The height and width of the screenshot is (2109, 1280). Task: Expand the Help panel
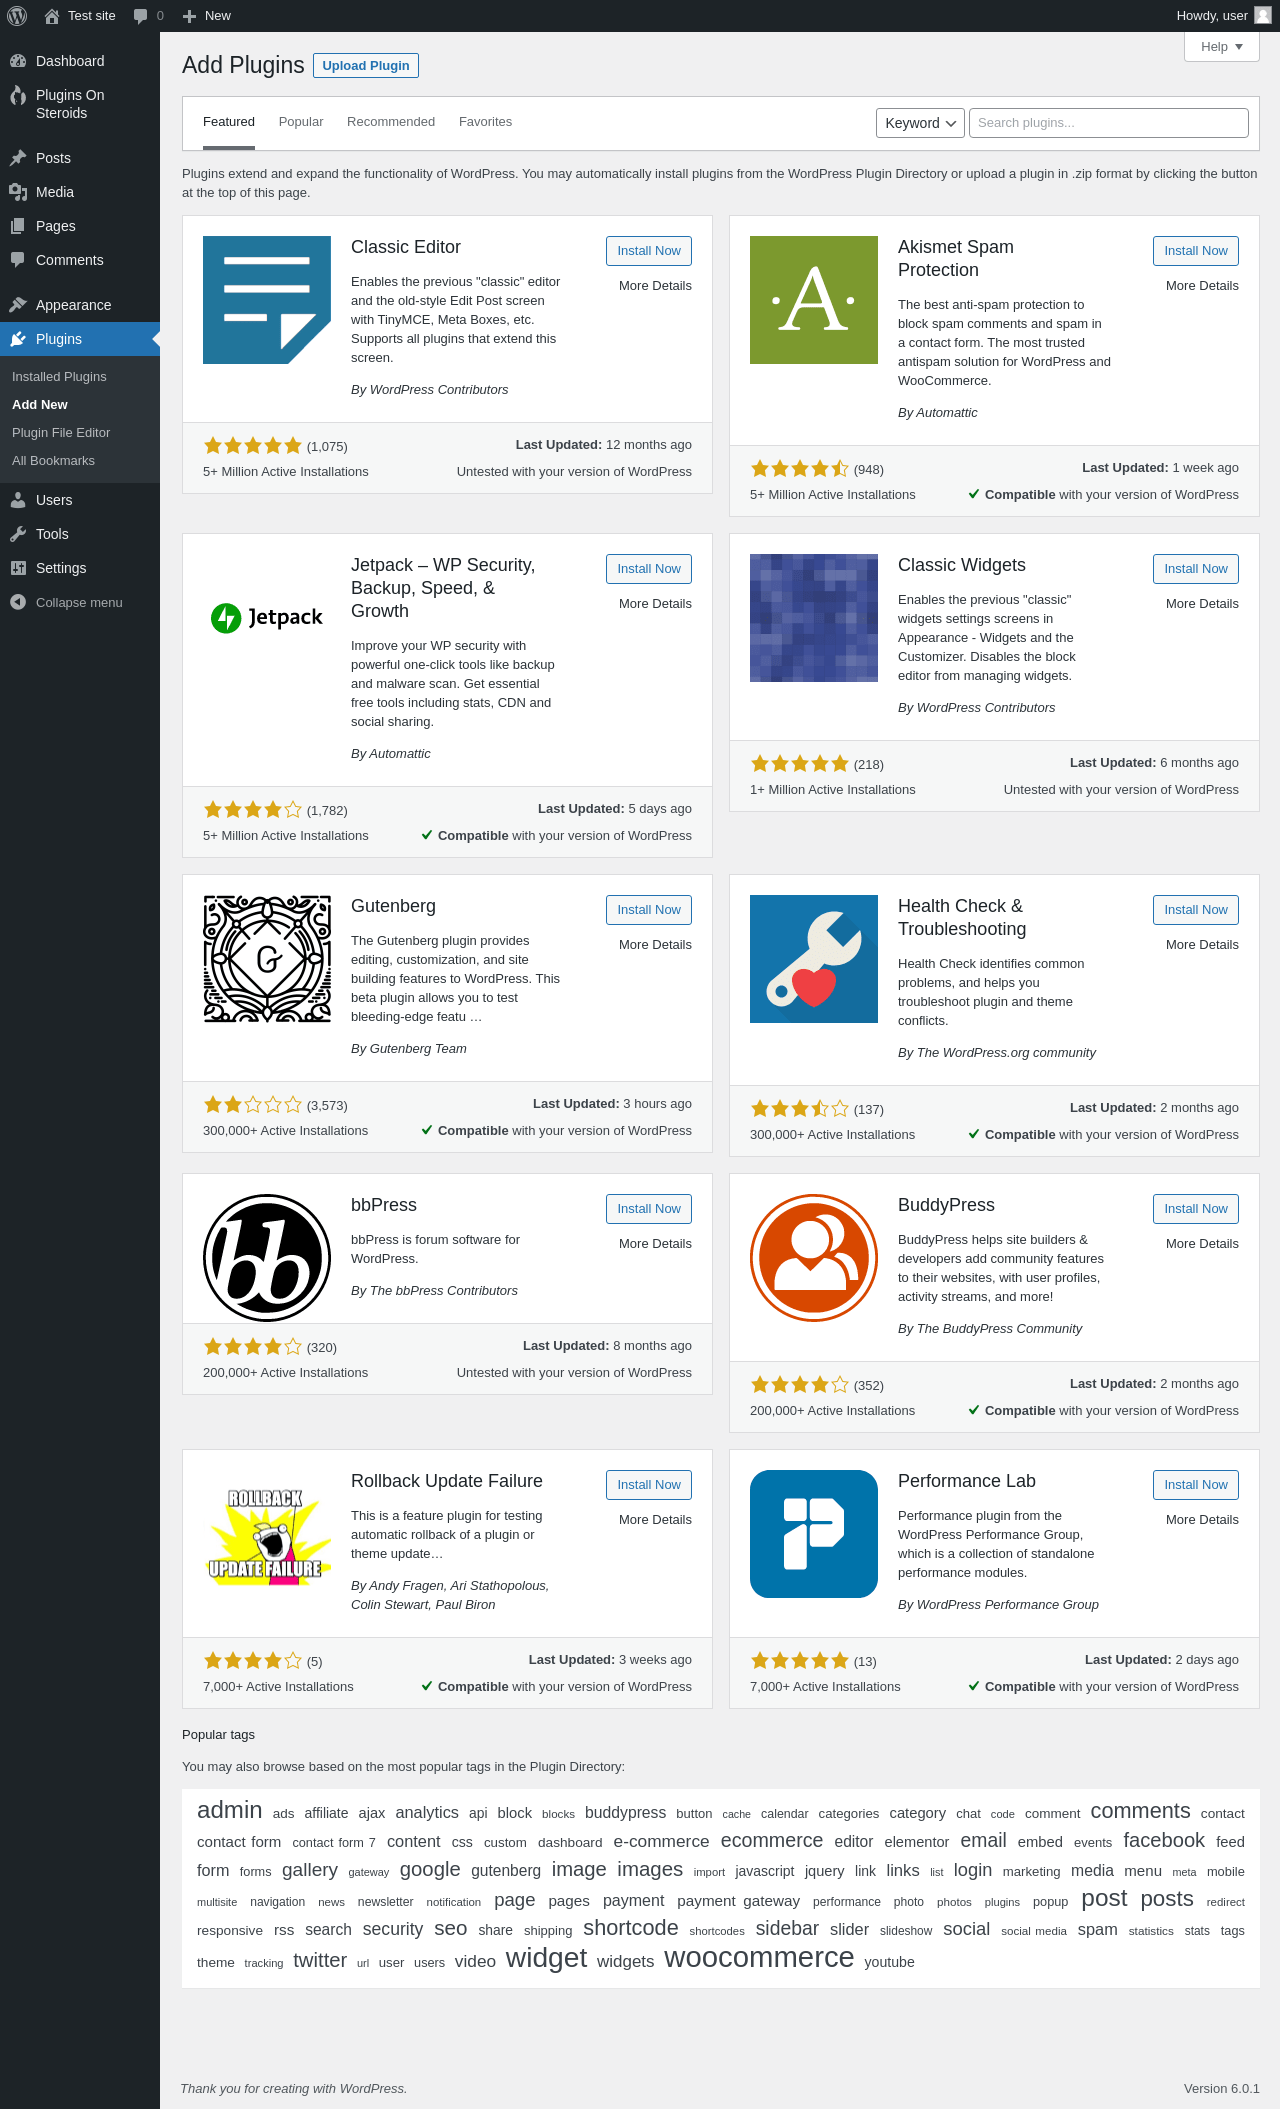click(x=1222, y=47)
